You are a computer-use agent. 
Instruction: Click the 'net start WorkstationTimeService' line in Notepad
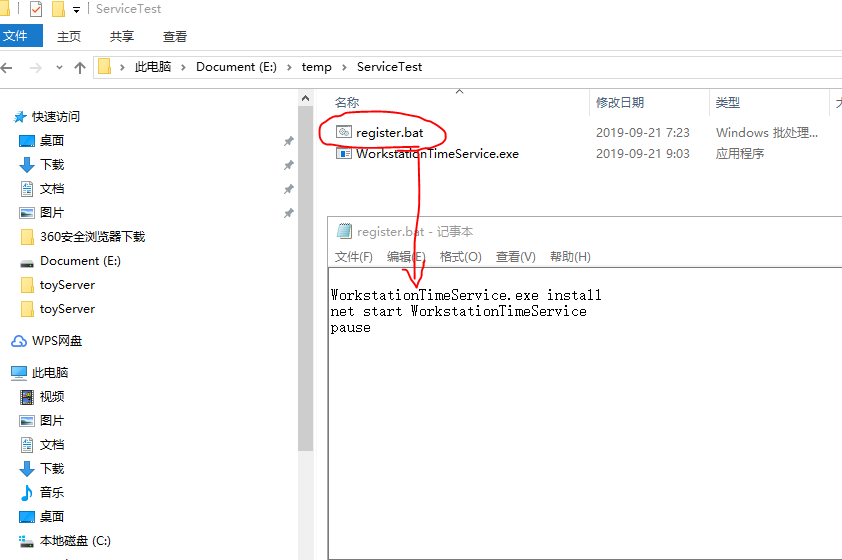(x=458, y=311)
